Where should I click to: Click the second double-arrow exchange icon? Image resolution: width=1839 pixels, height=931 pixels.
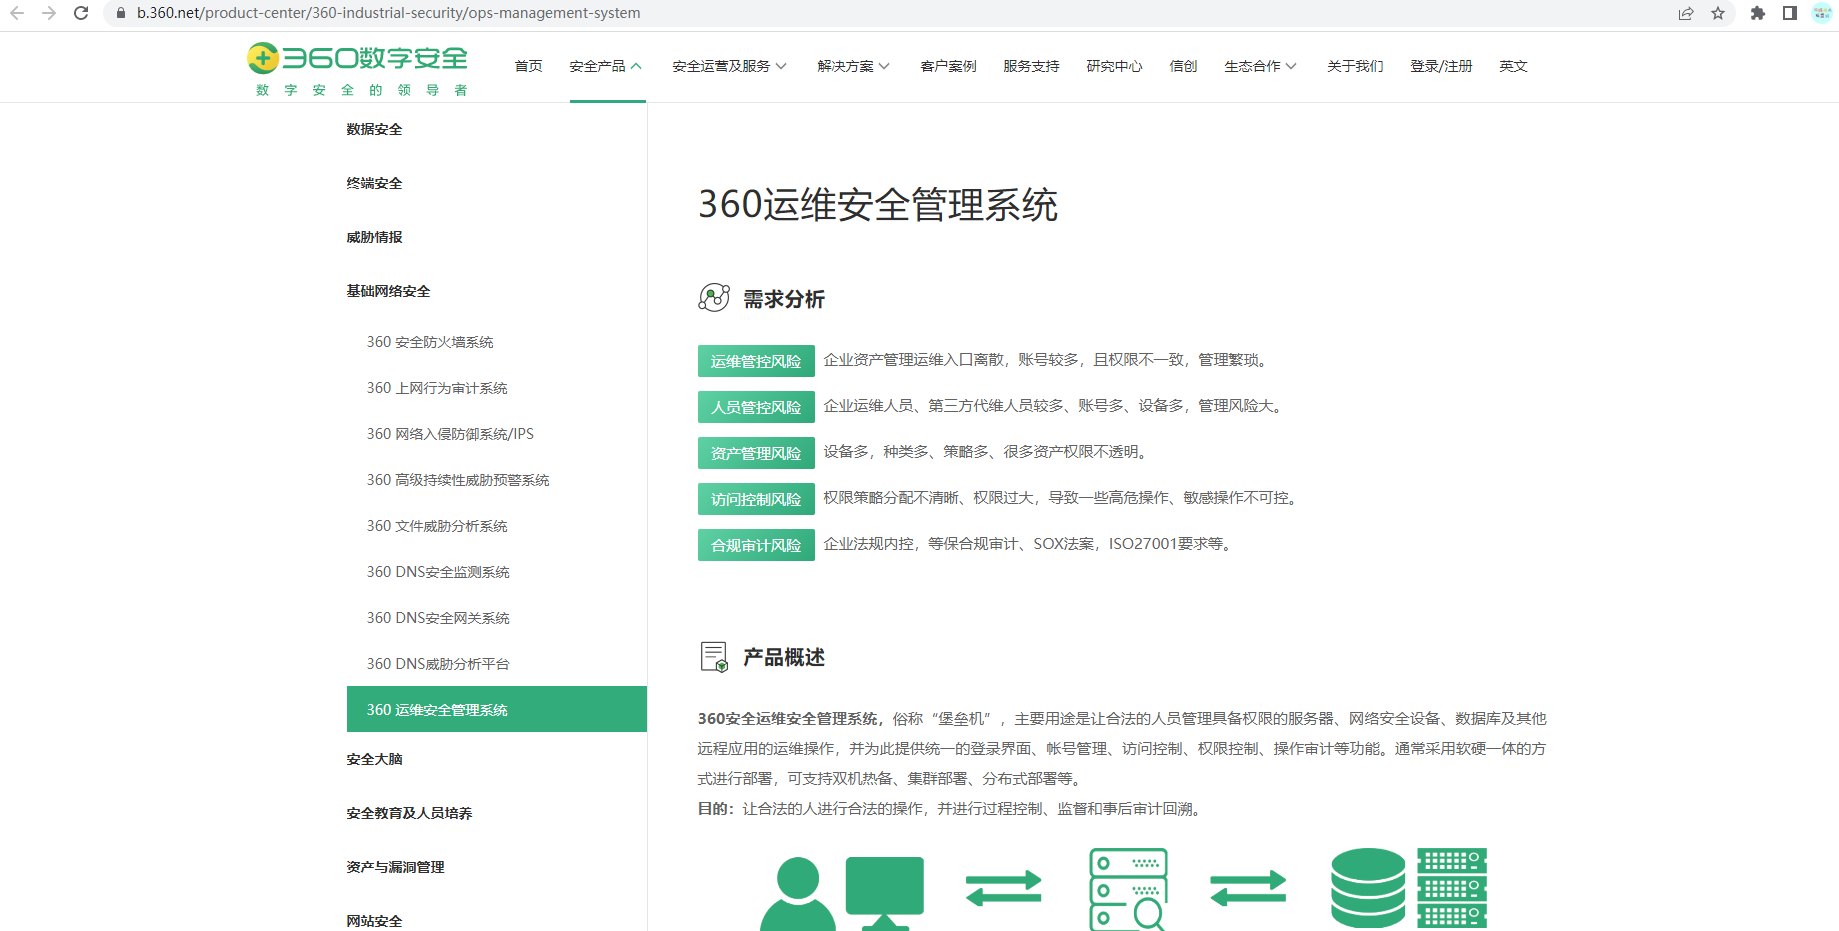[x=1248, y=888]
